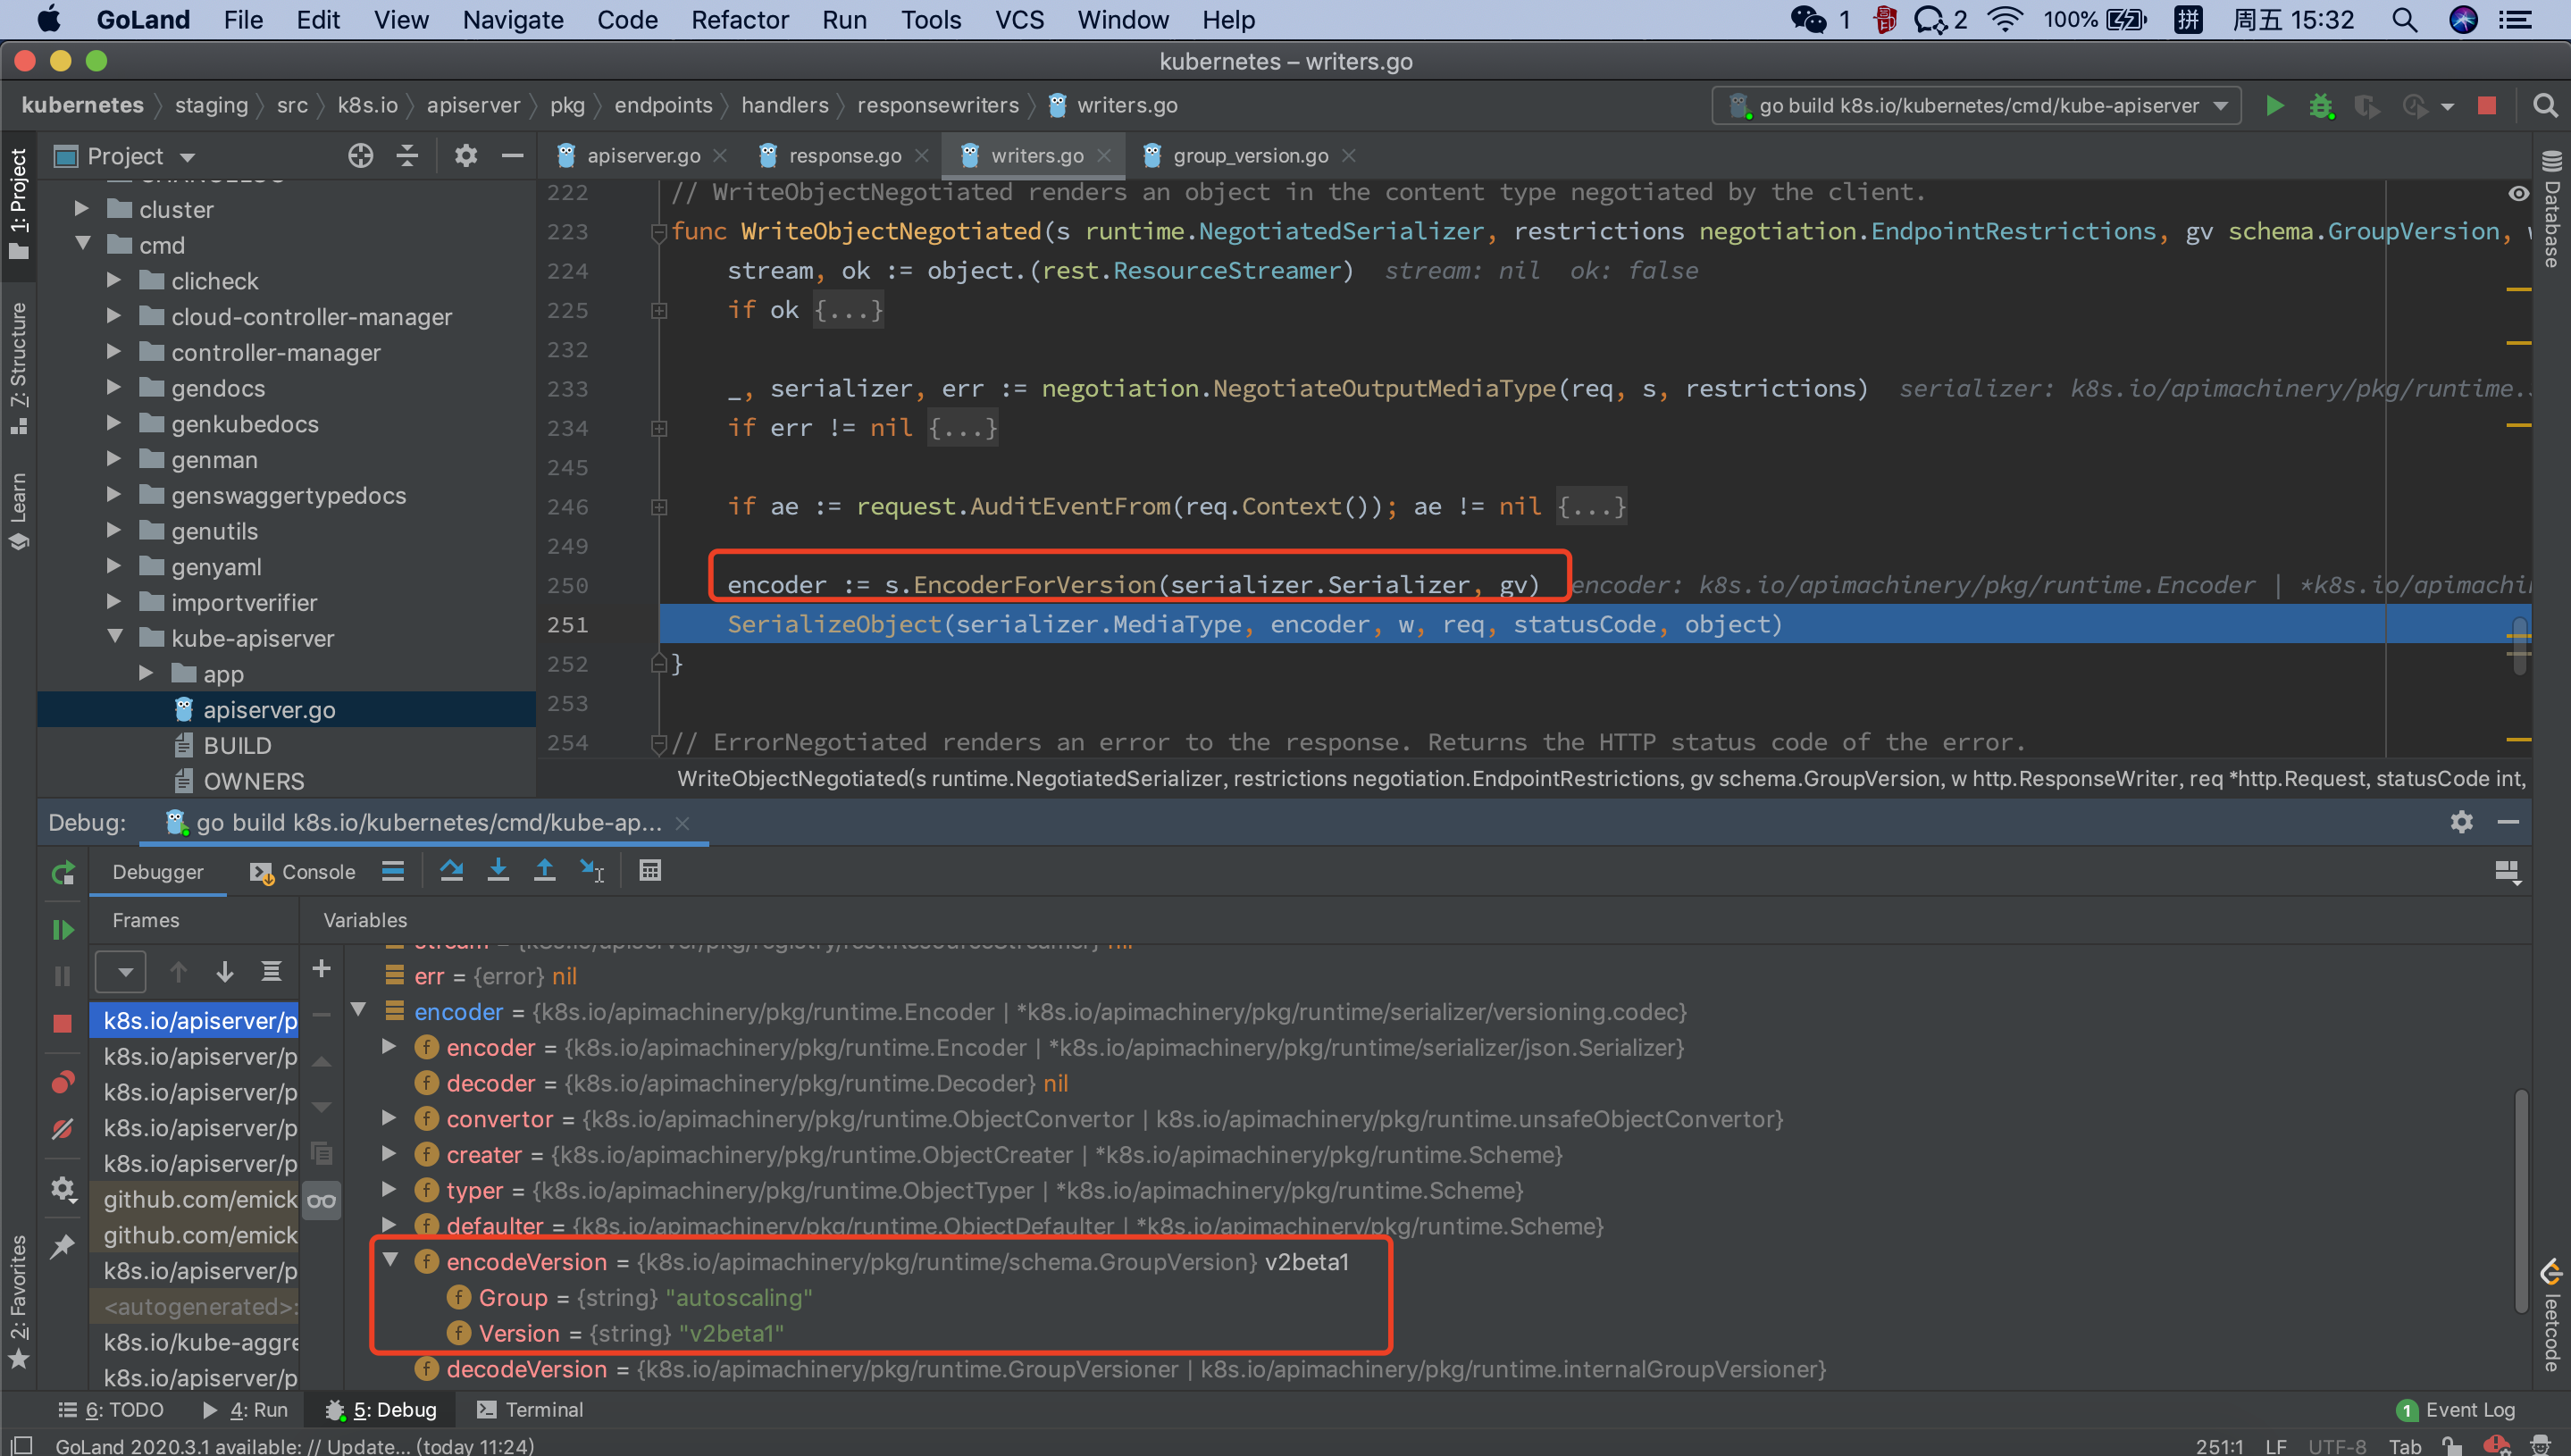Click the green Debug bug icon

pyautogui.click(x=2320, y=106)
